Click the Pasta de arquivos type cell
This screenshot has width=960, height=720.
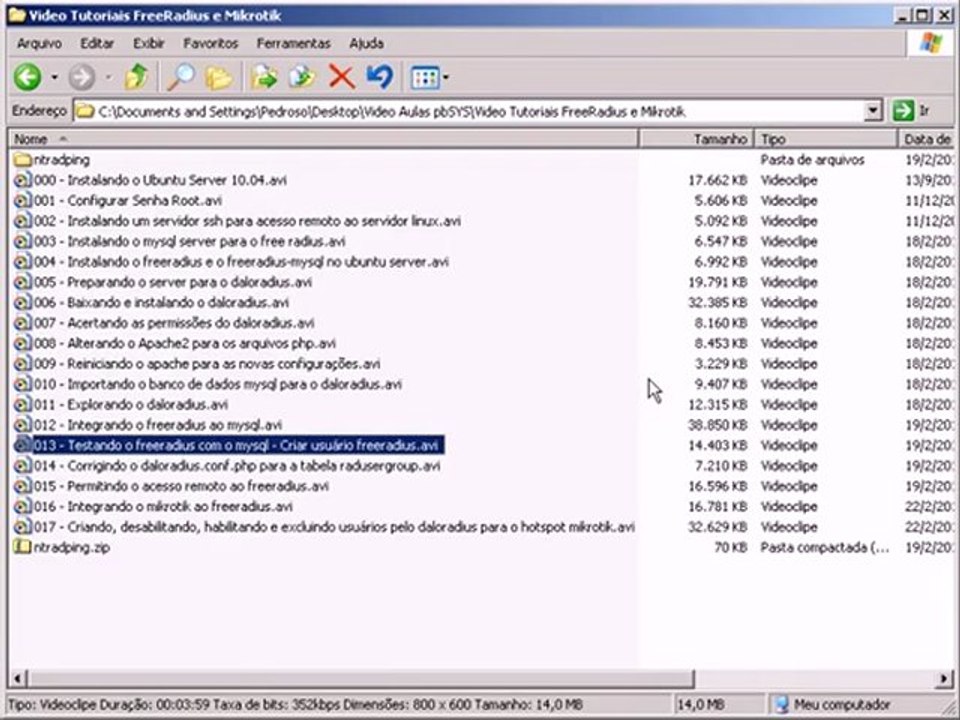tap(812, 160)
